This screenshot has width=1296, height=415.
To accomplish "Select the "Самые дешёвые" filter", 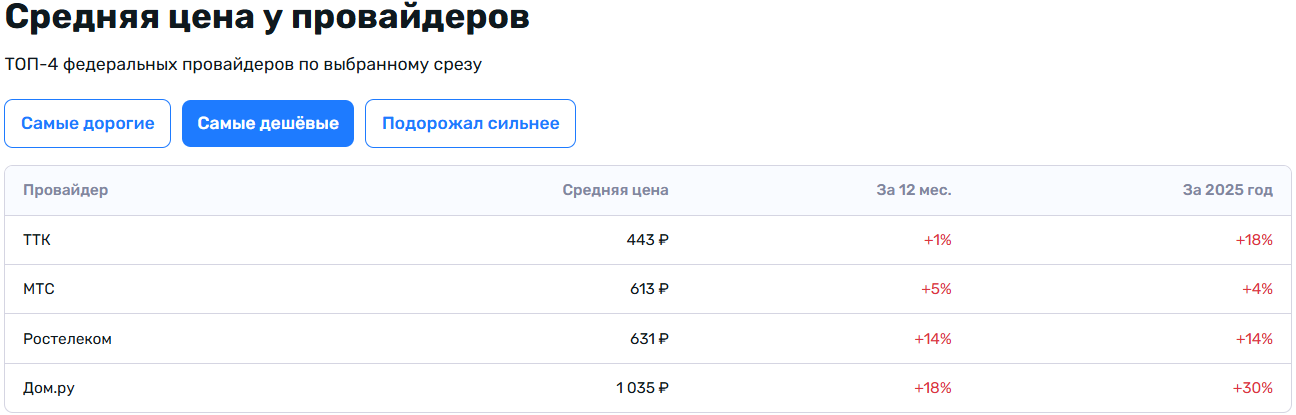I will (268, 124).
